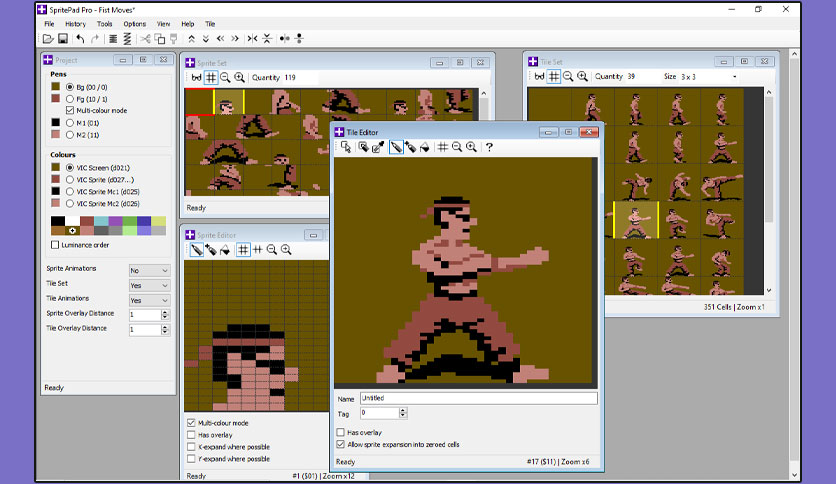The width and height of the screenshot is (836, 484).
Task: Zoom in within the Tile Editor
Action: tap(471, 147)
